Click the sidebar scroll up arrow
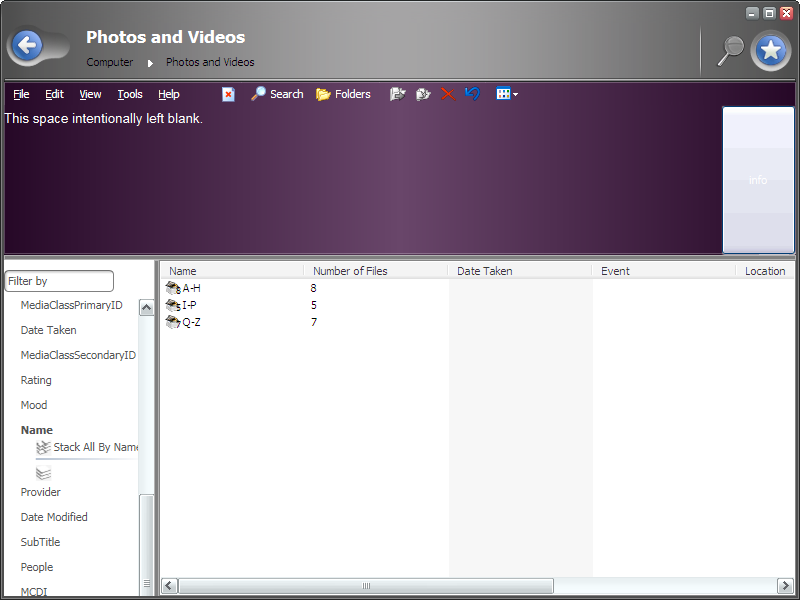Image resolution: width=800 pixels, height=600 pixels. [146, 308]
